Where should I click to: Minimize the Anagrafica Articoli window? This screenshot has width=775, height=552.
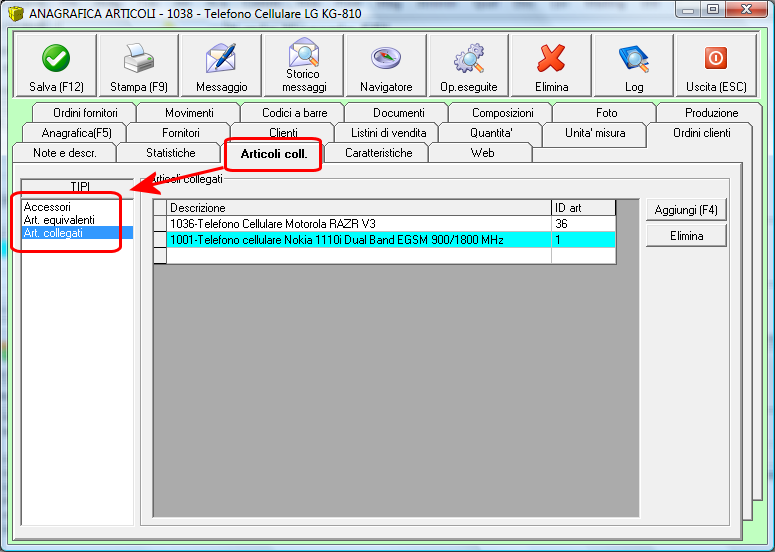pyautogui.click(x=690, y=9)
